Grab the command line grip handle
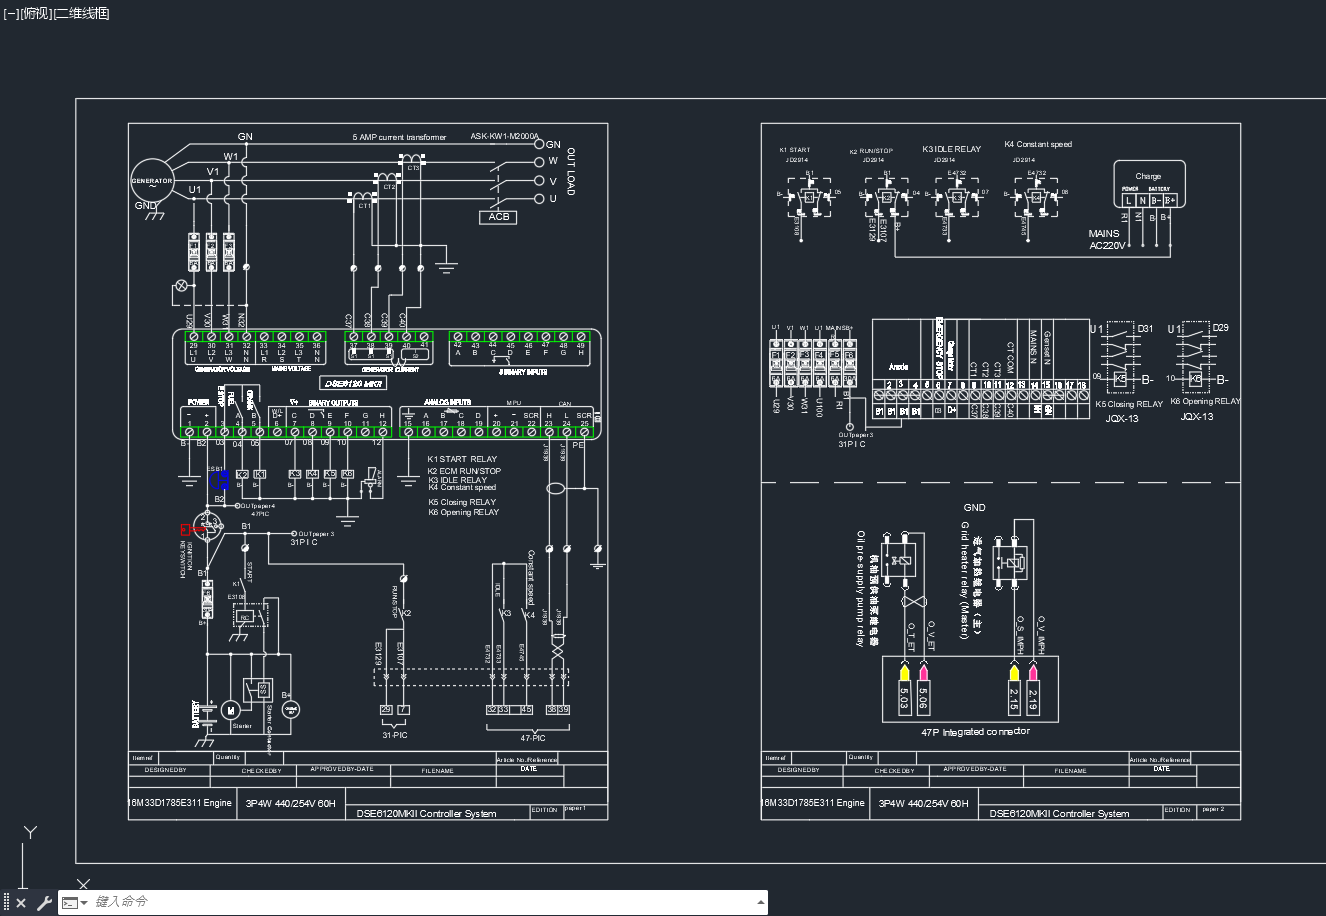This screenshot has height=916, width=1326. (7, 902)
